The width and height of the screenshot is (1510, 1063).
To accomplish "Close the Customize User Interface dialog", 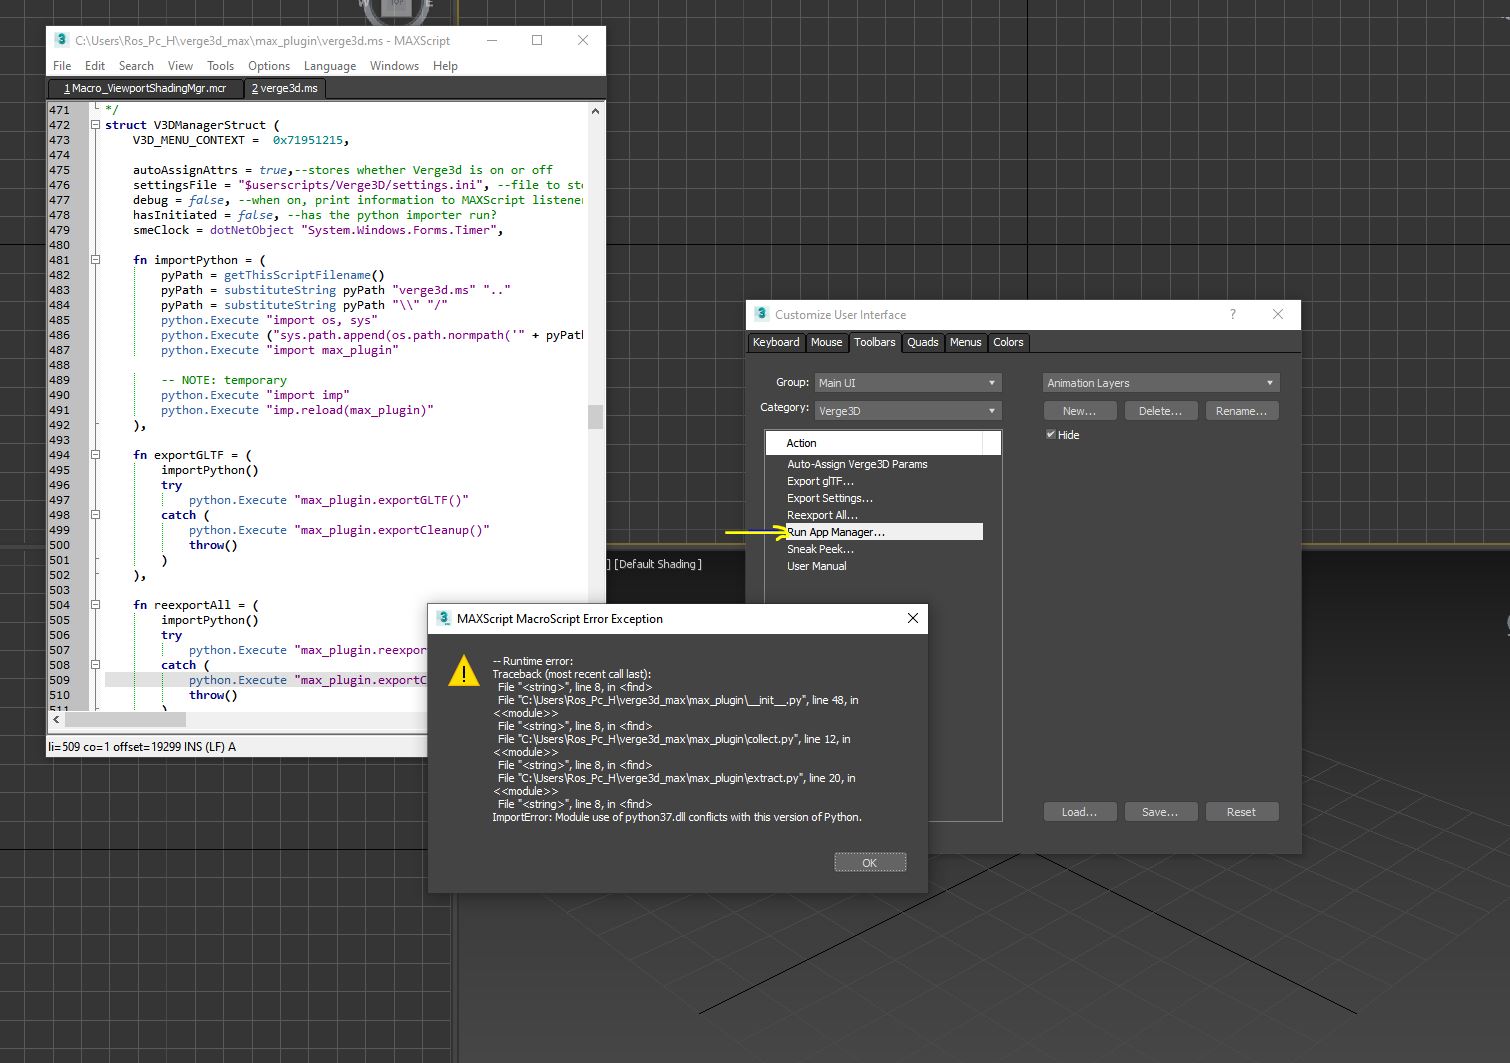I will coord(1277,314).
